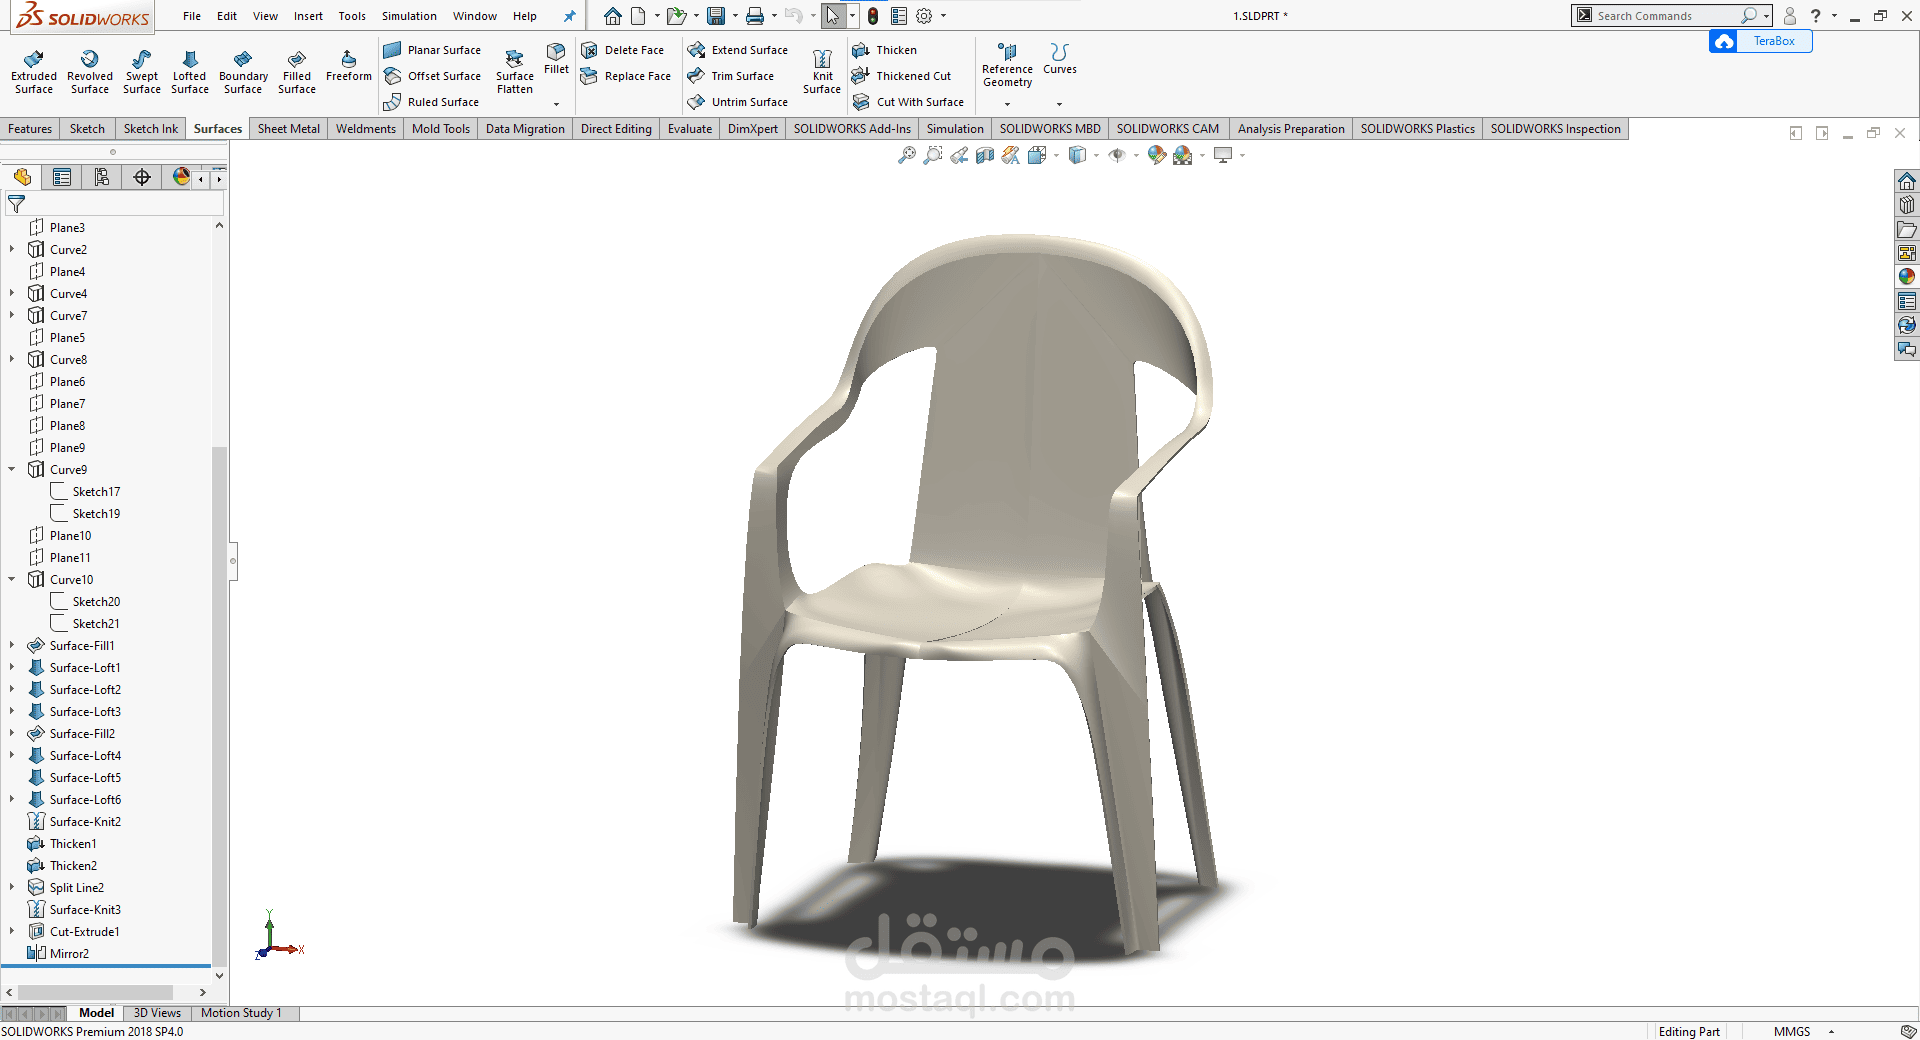
Task: Switch to the Sheet Metal tab
Action: point(289,129)
